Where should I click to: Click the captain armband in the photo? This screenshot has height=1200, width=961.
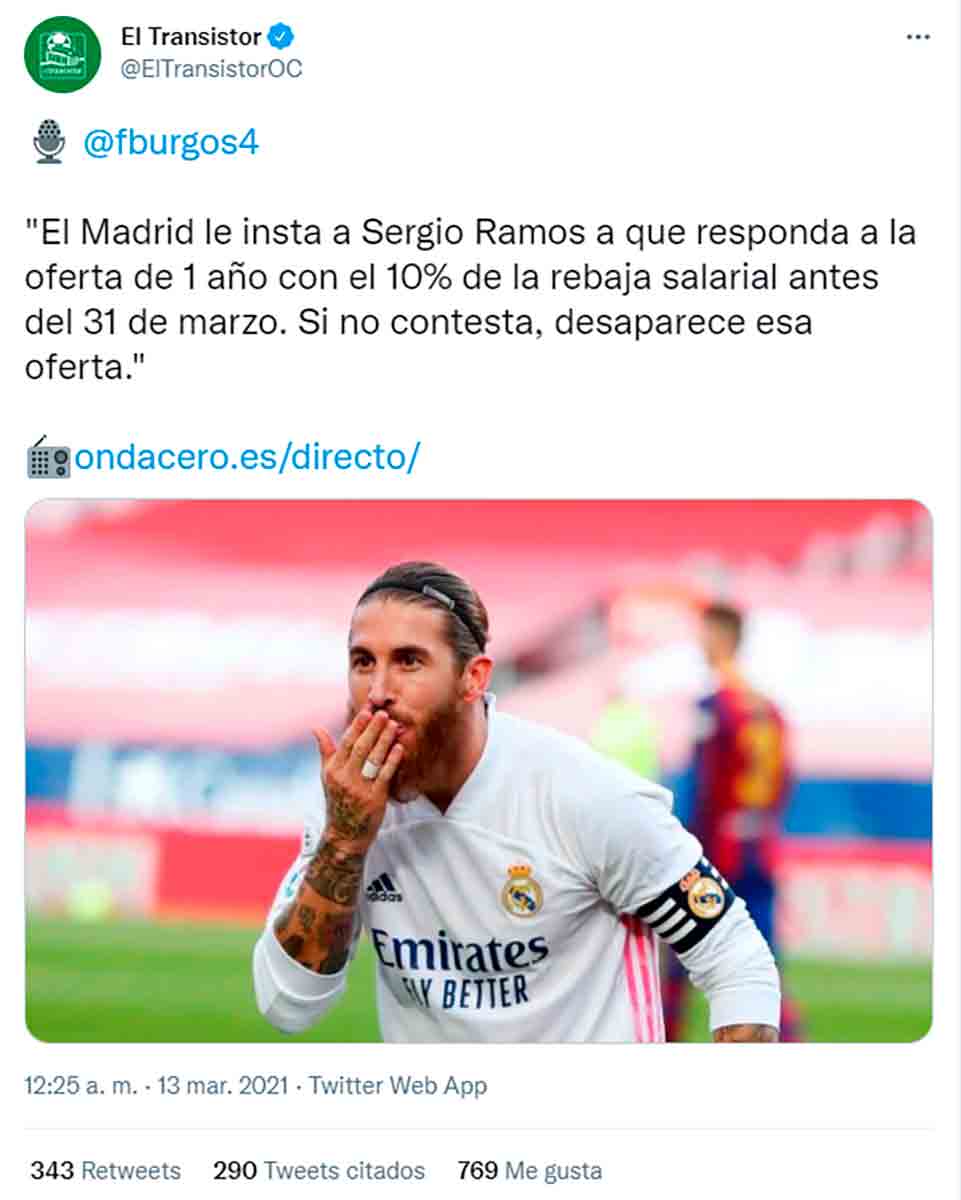point(686,904)
